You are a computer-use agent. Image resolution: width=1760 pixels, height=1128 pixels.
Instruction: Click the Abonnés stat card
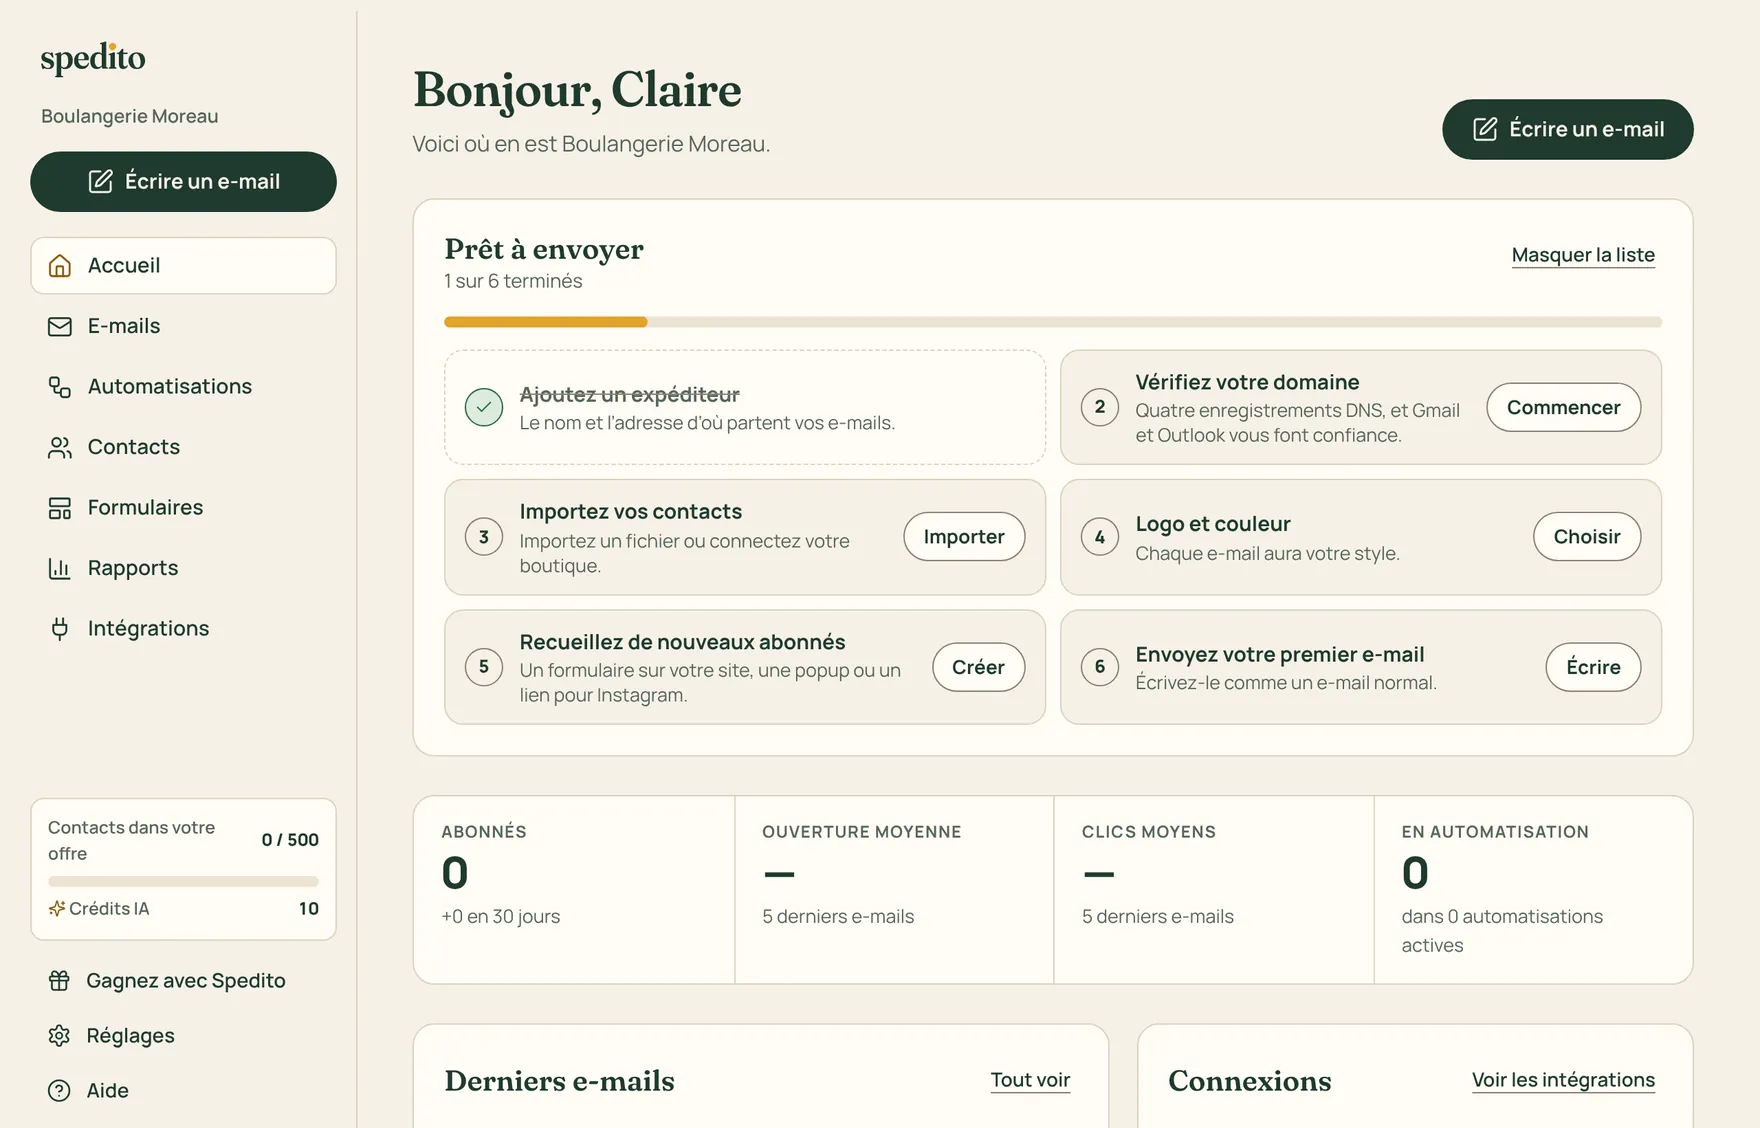point(574,890)
